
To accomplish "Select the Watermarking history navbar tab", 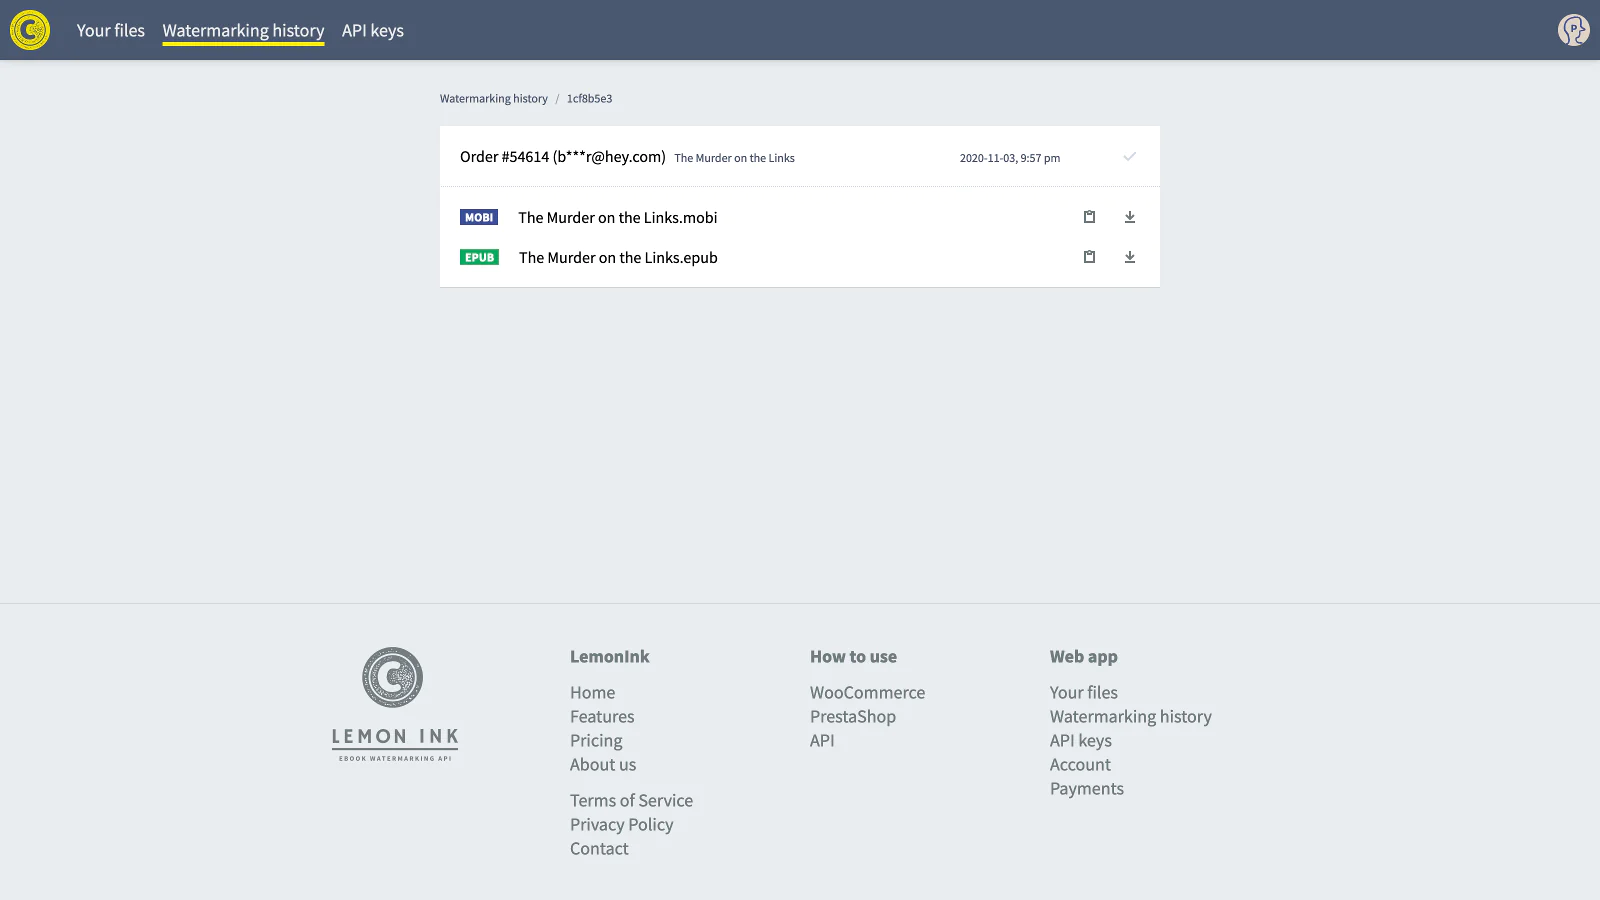I will tap(243, 31).
